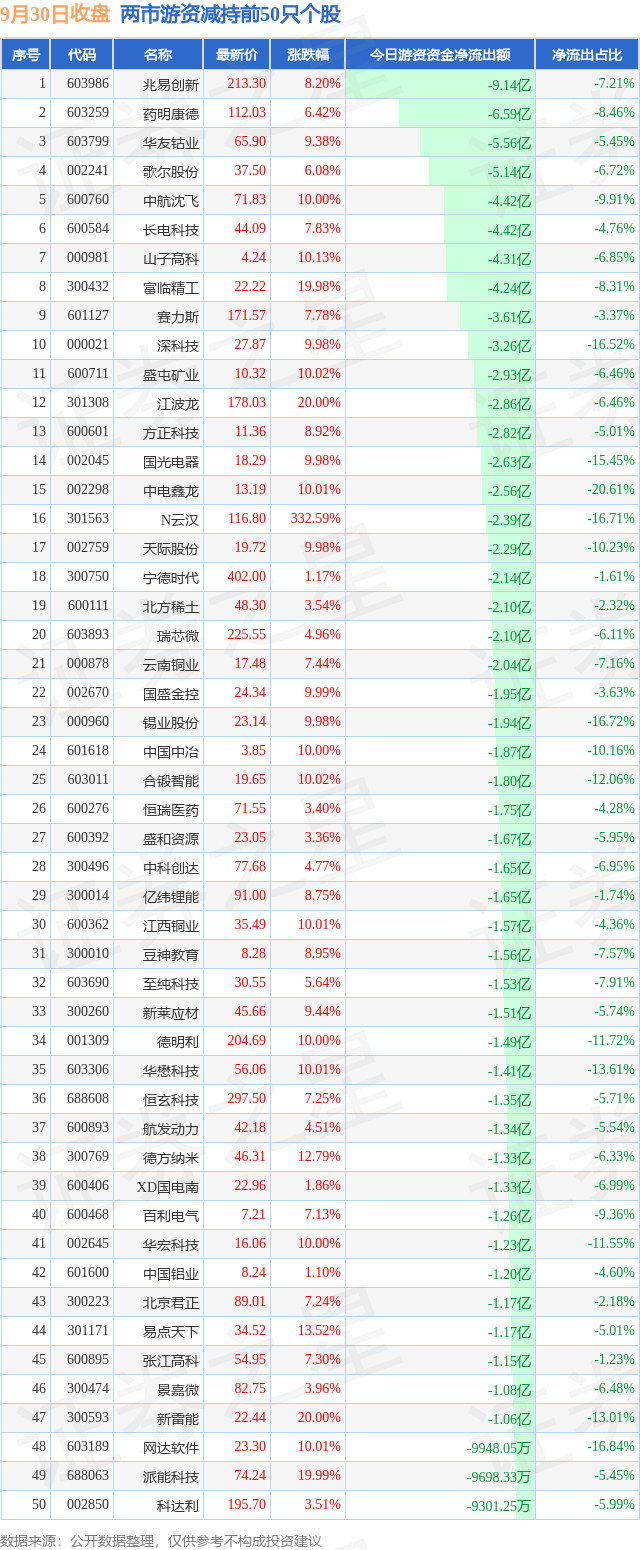This screenshot has width=640, height=1550.
Task: Click 12.79% change for 德方纳米
Action: [x=320, y=1158]
